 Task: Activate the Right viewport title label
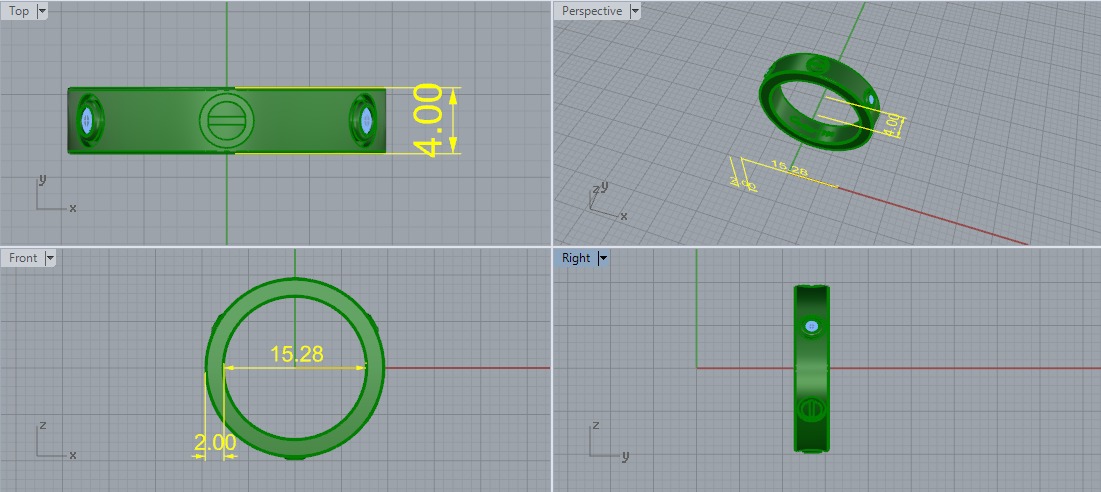tap(576, 258)
